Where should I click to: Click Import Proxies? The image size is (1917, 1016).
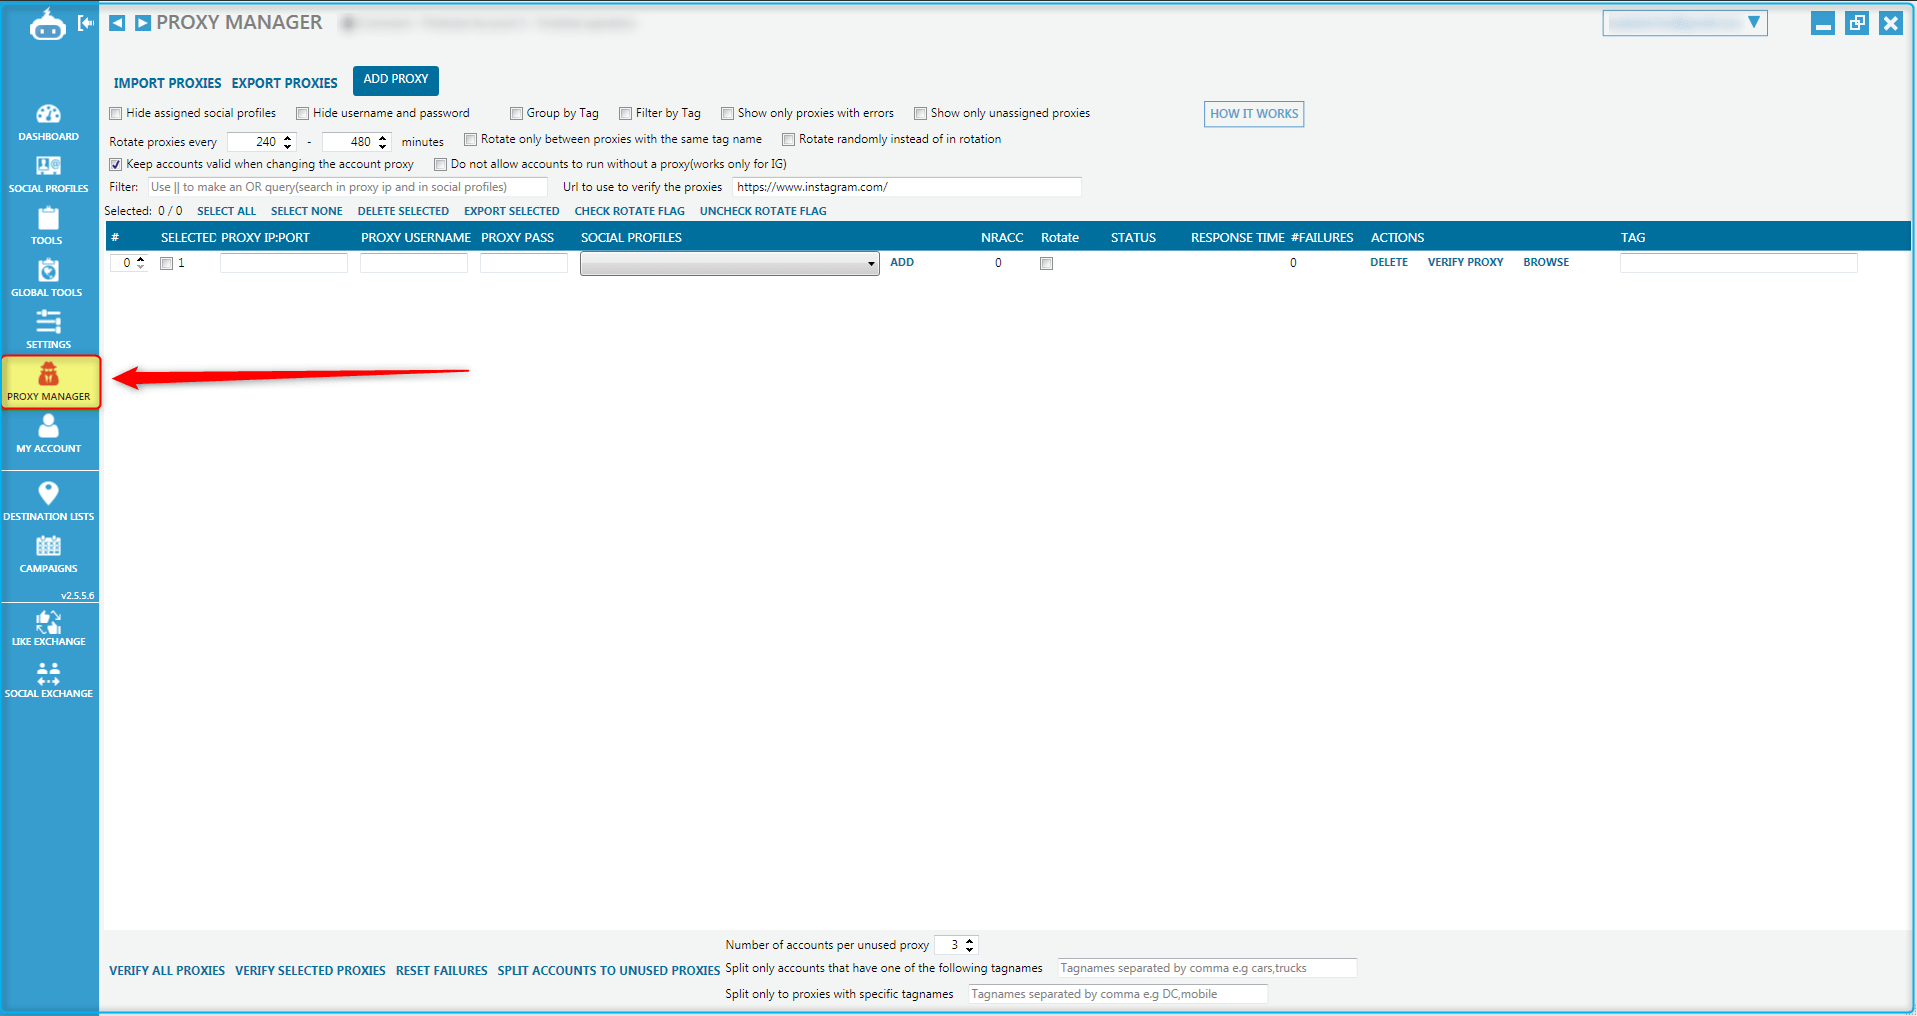[x=167, y=83]
